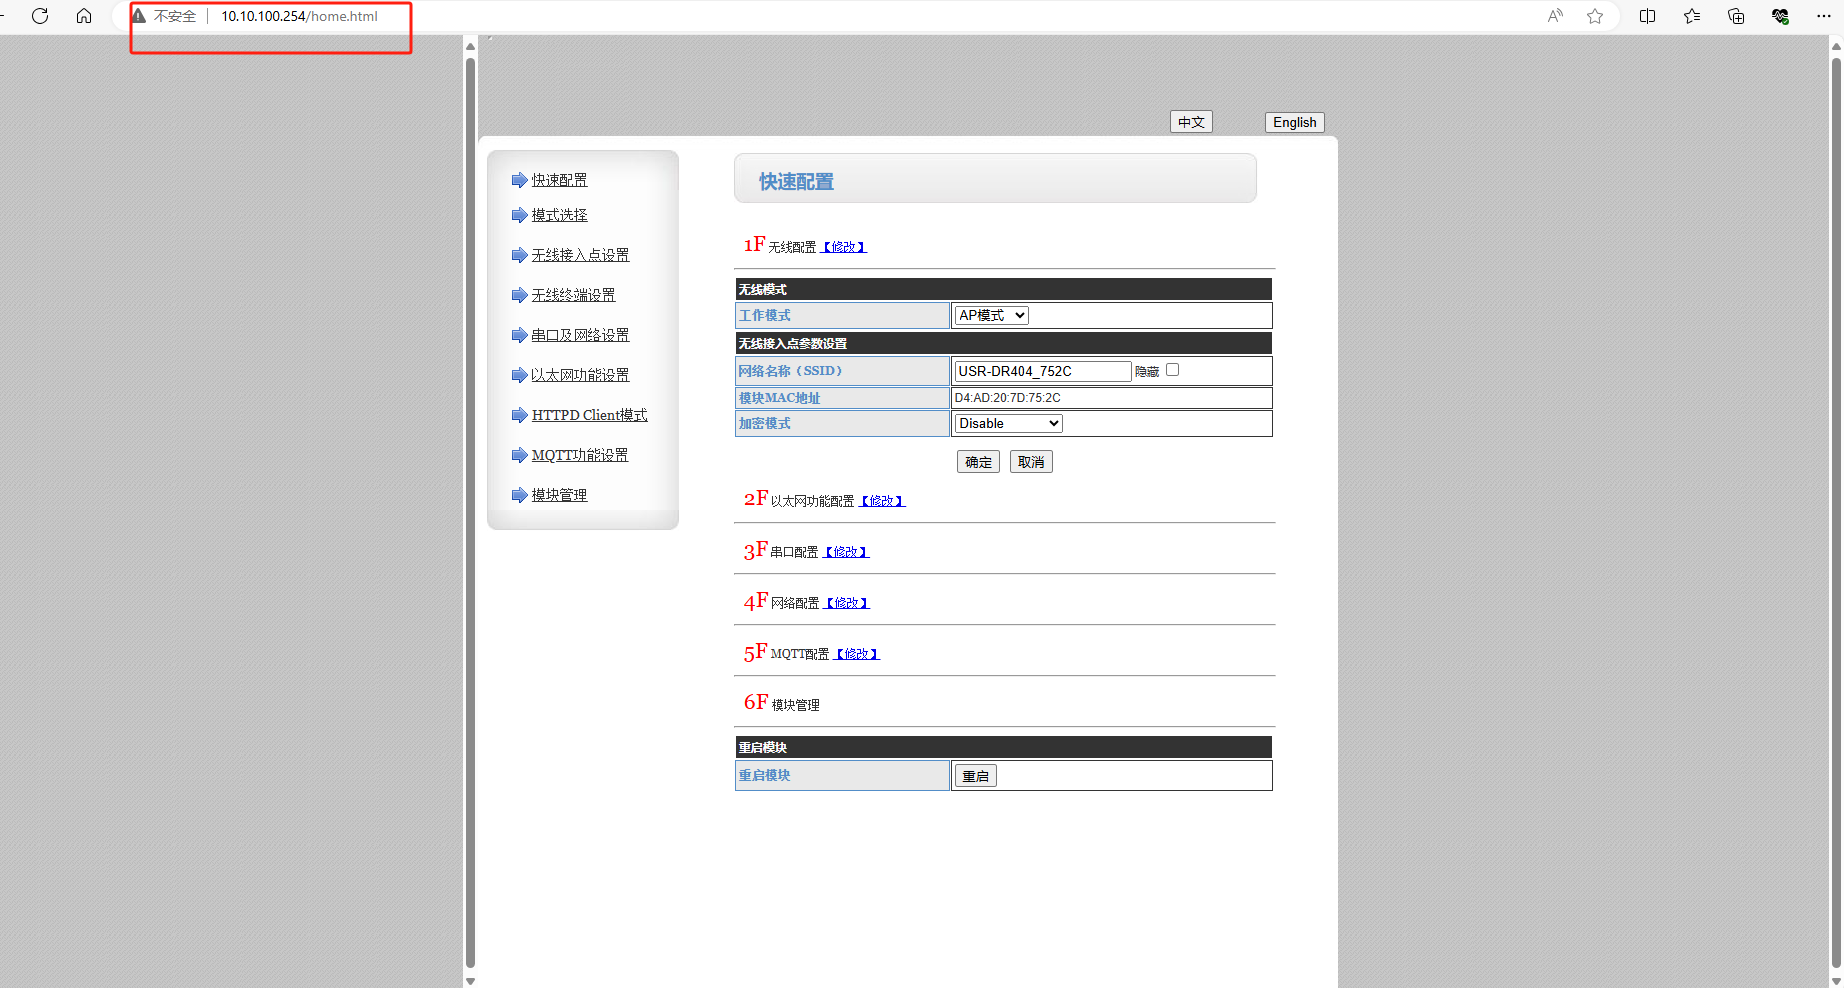Switch language with the English button

tap(1294, 122)
